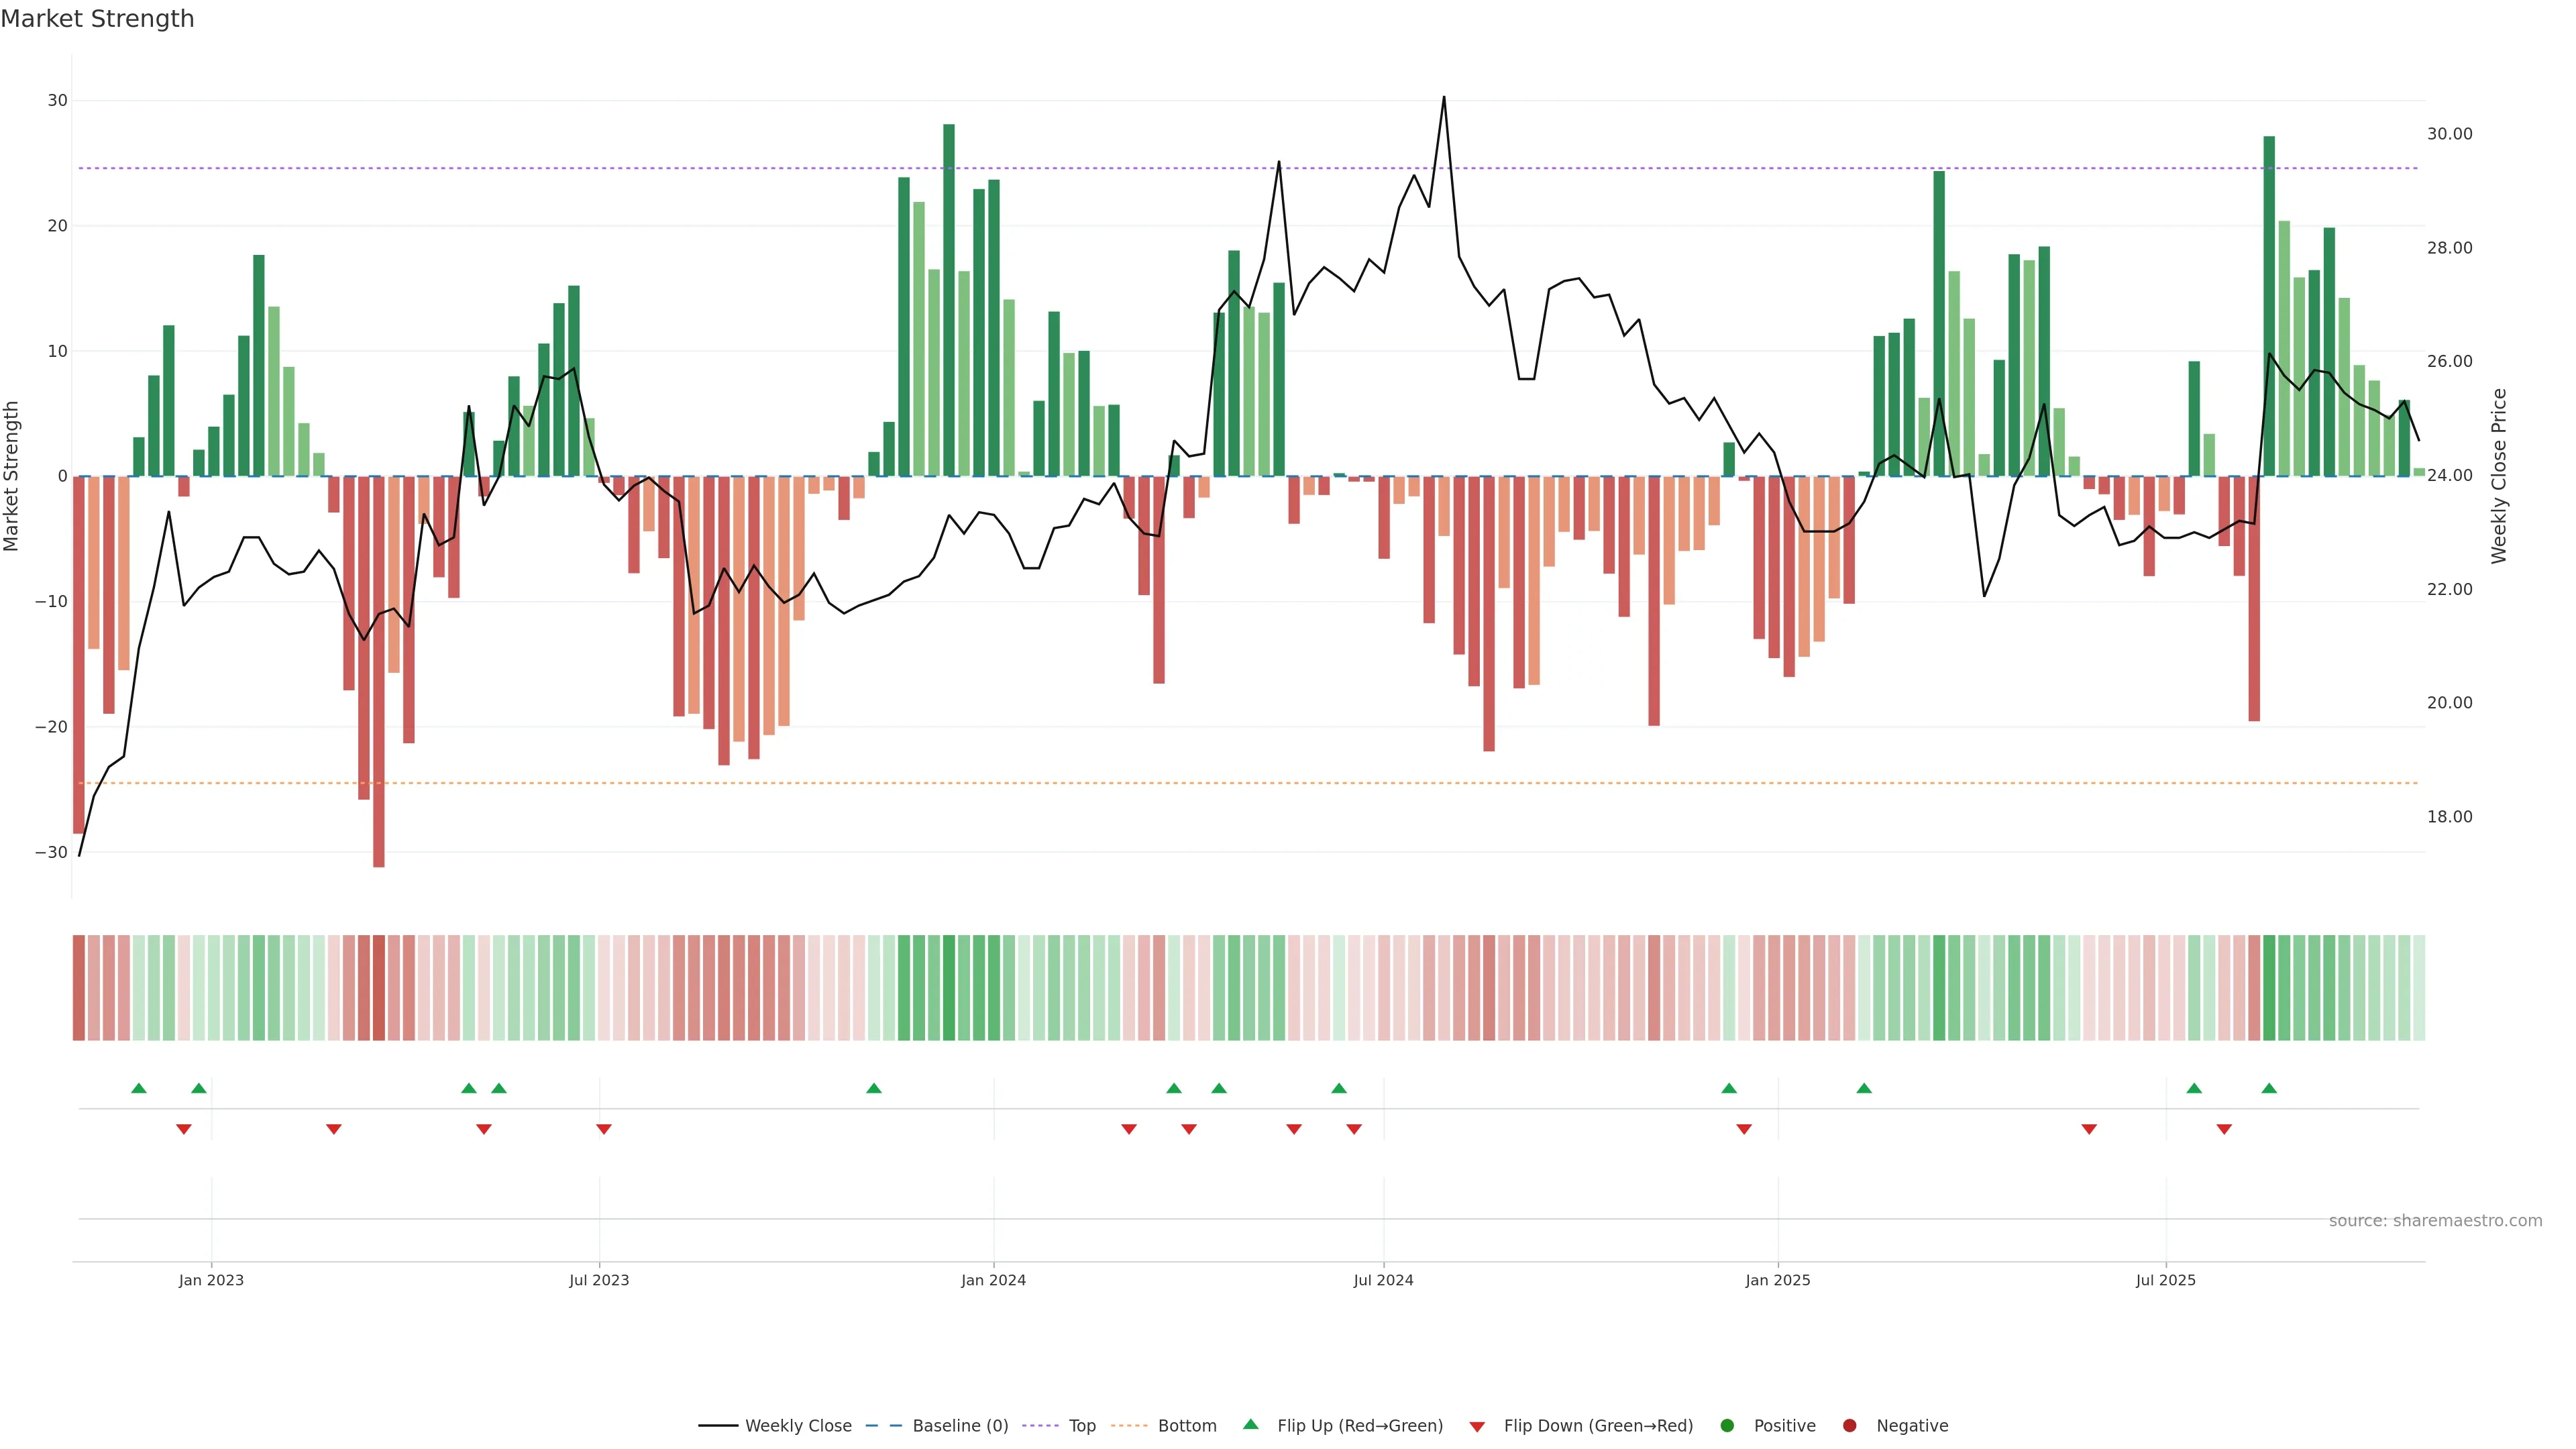The image size is (2576, 1449).
Task: Click the Weekly Close Price axis title
Action: [2499, 476]
